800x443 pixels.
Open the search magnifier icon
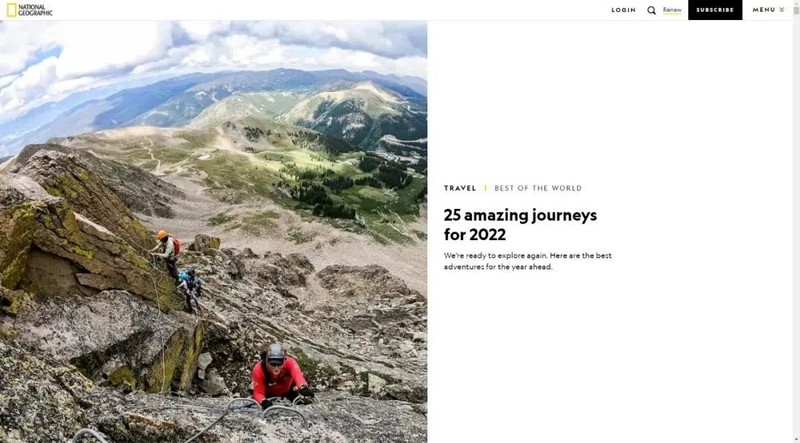pos(652,10)
